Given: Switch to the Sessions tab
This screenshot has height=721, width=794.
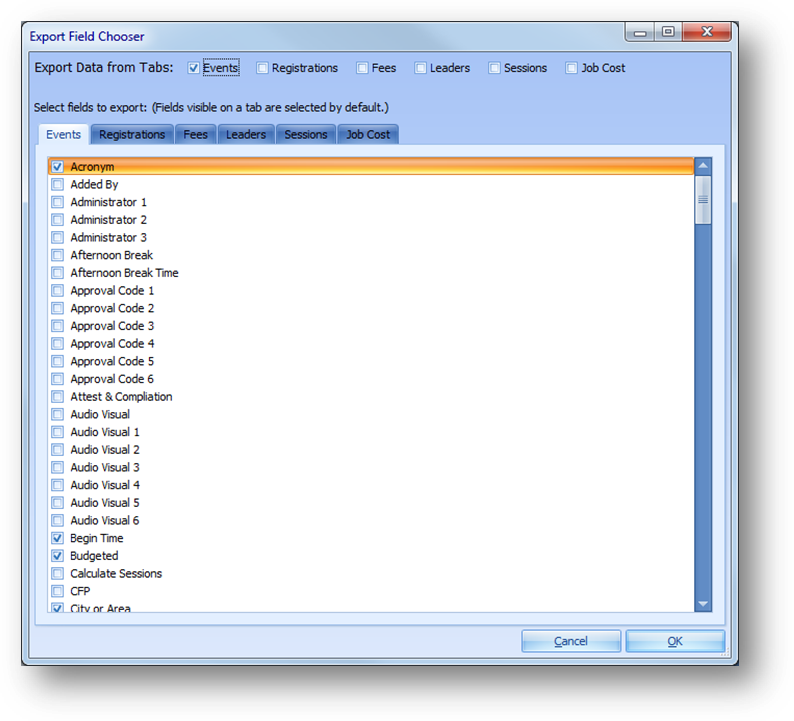Looking at the screenshot, I should [306, 135].
